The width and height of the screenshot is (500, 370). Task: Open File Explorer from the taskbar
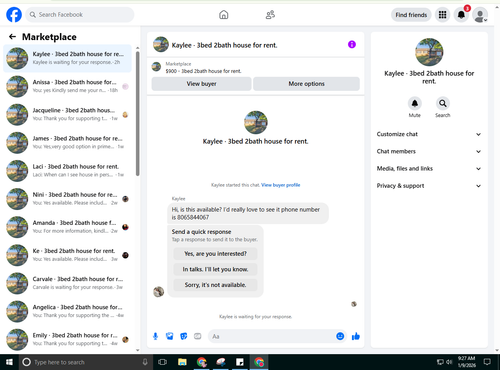point(182,362)
